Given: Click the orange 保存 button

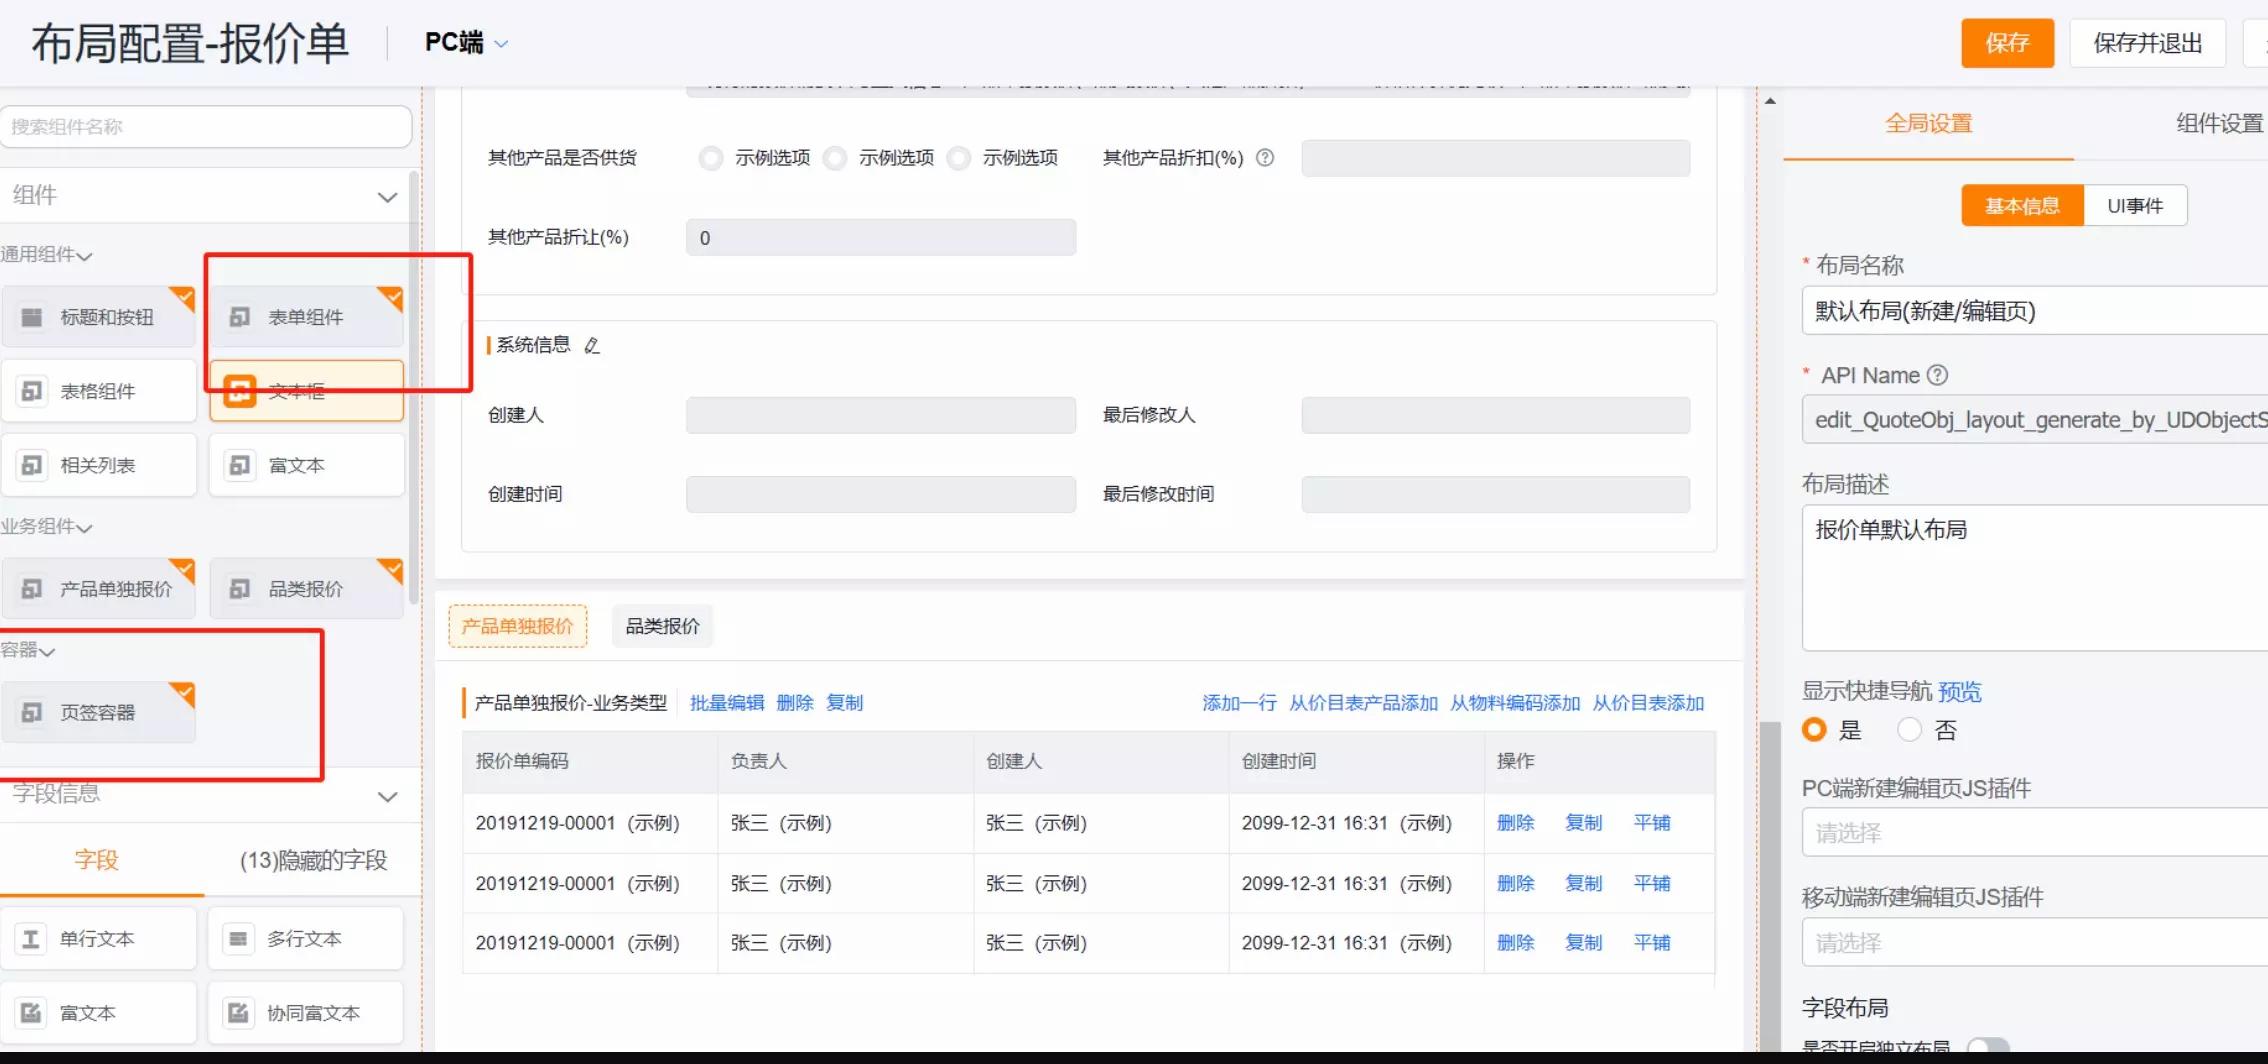Looking at the screenshot, I should (x=2007, y=43).
